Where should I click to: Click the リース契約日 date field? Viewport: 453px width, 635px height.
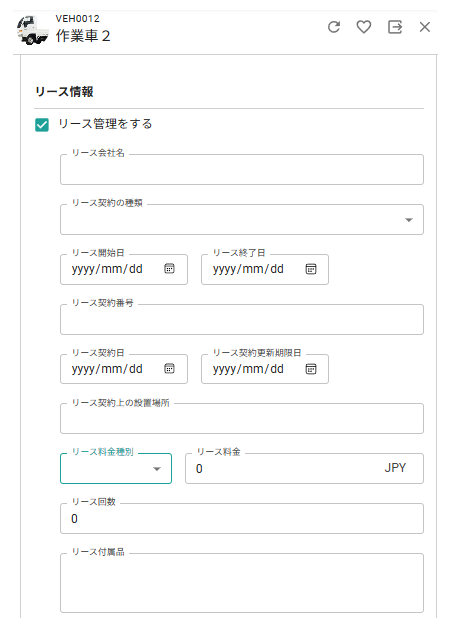tap(123, 369)
